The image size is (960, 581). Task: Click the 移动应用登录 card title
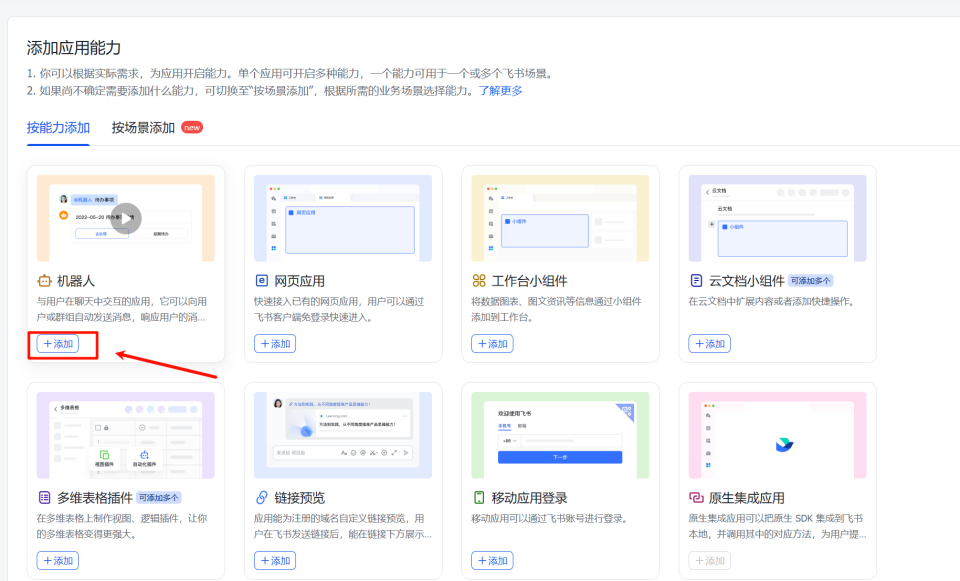[530, 498]
